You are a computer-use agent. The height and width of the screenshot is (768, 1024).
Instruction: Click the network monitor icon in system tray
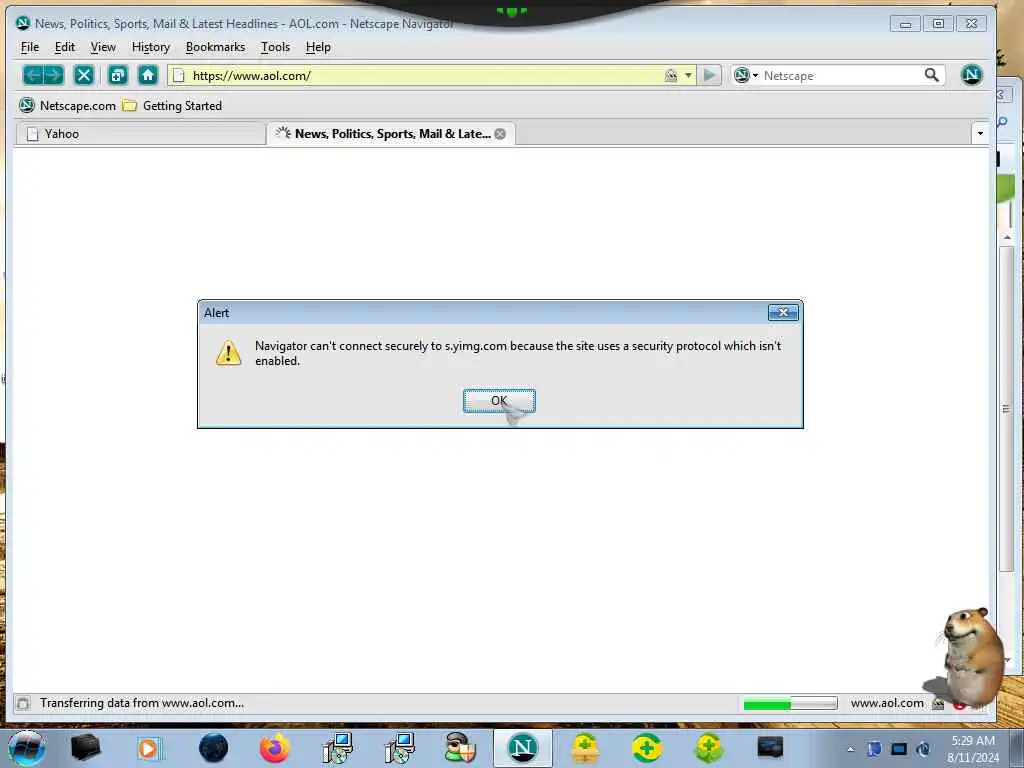pyautogui.click(x=899, y=749)
